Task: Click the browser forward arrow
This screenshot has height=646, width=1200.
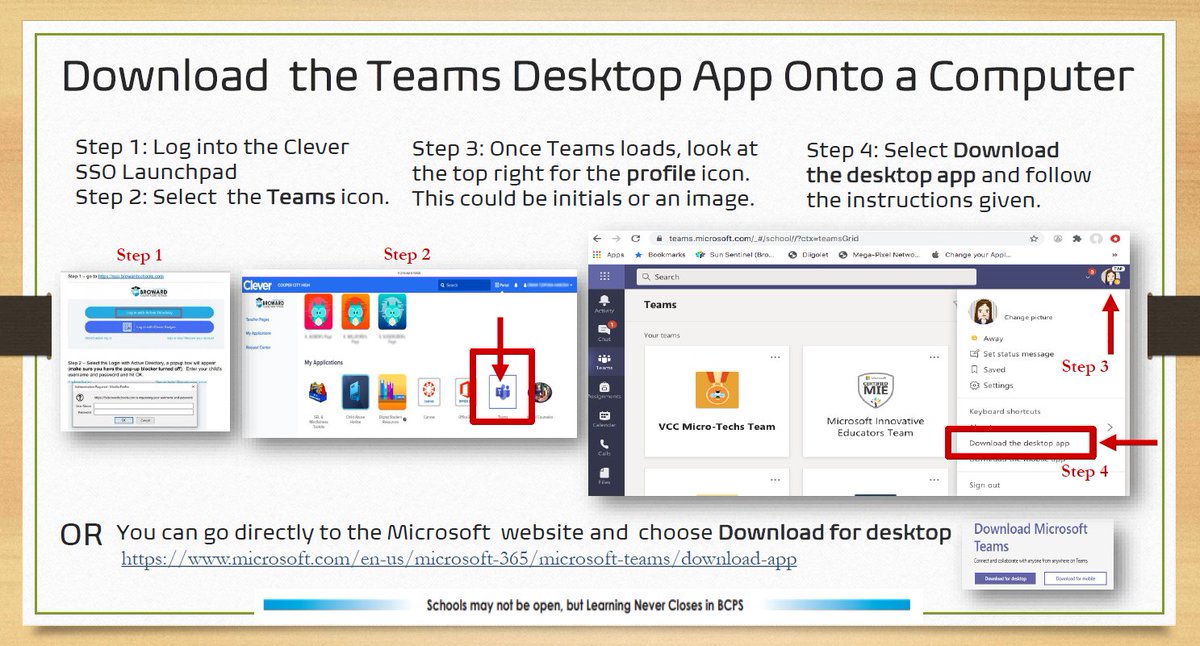Action: point(616,238)
